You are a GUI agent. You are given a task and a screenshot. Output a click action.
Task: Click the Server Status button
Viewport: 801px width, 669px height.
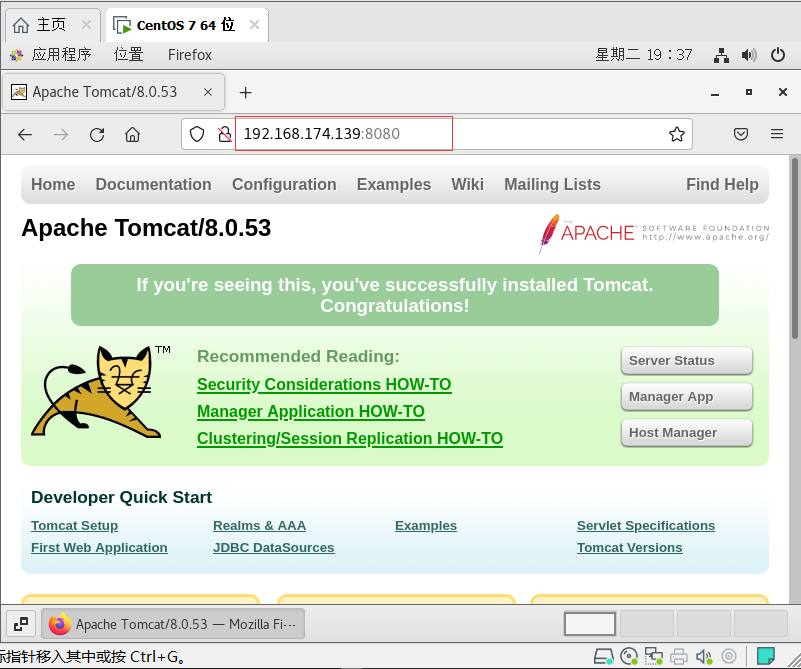click(687, 361)
